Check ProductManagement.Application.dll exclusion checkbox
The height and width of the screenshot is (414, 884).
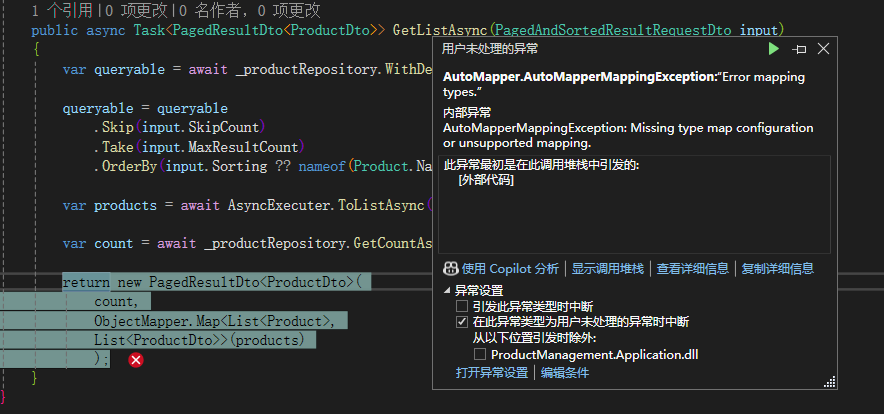point(480,354)
